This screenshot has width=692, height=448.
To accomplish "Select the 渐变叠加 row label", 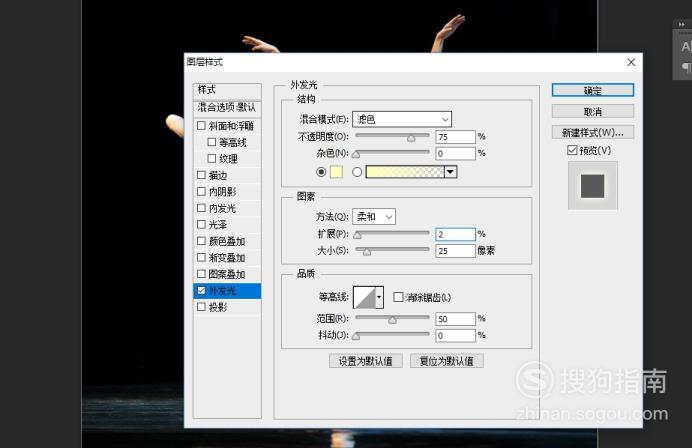I will pos(227,258).
